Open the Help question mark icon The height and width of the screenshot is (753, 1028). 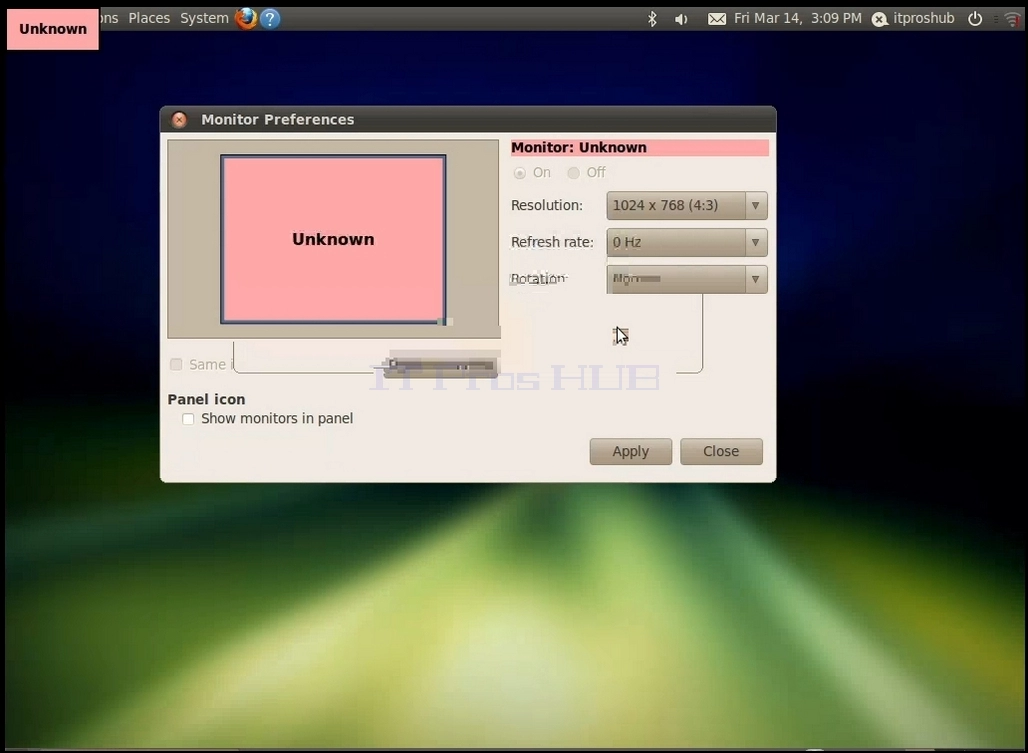(x=270, y=18)
